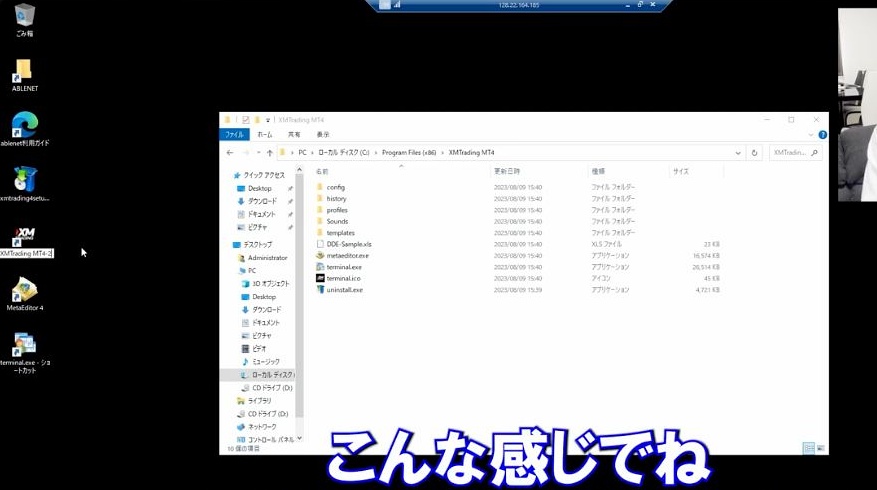Select PC node in navigation tree

point(252,271)
